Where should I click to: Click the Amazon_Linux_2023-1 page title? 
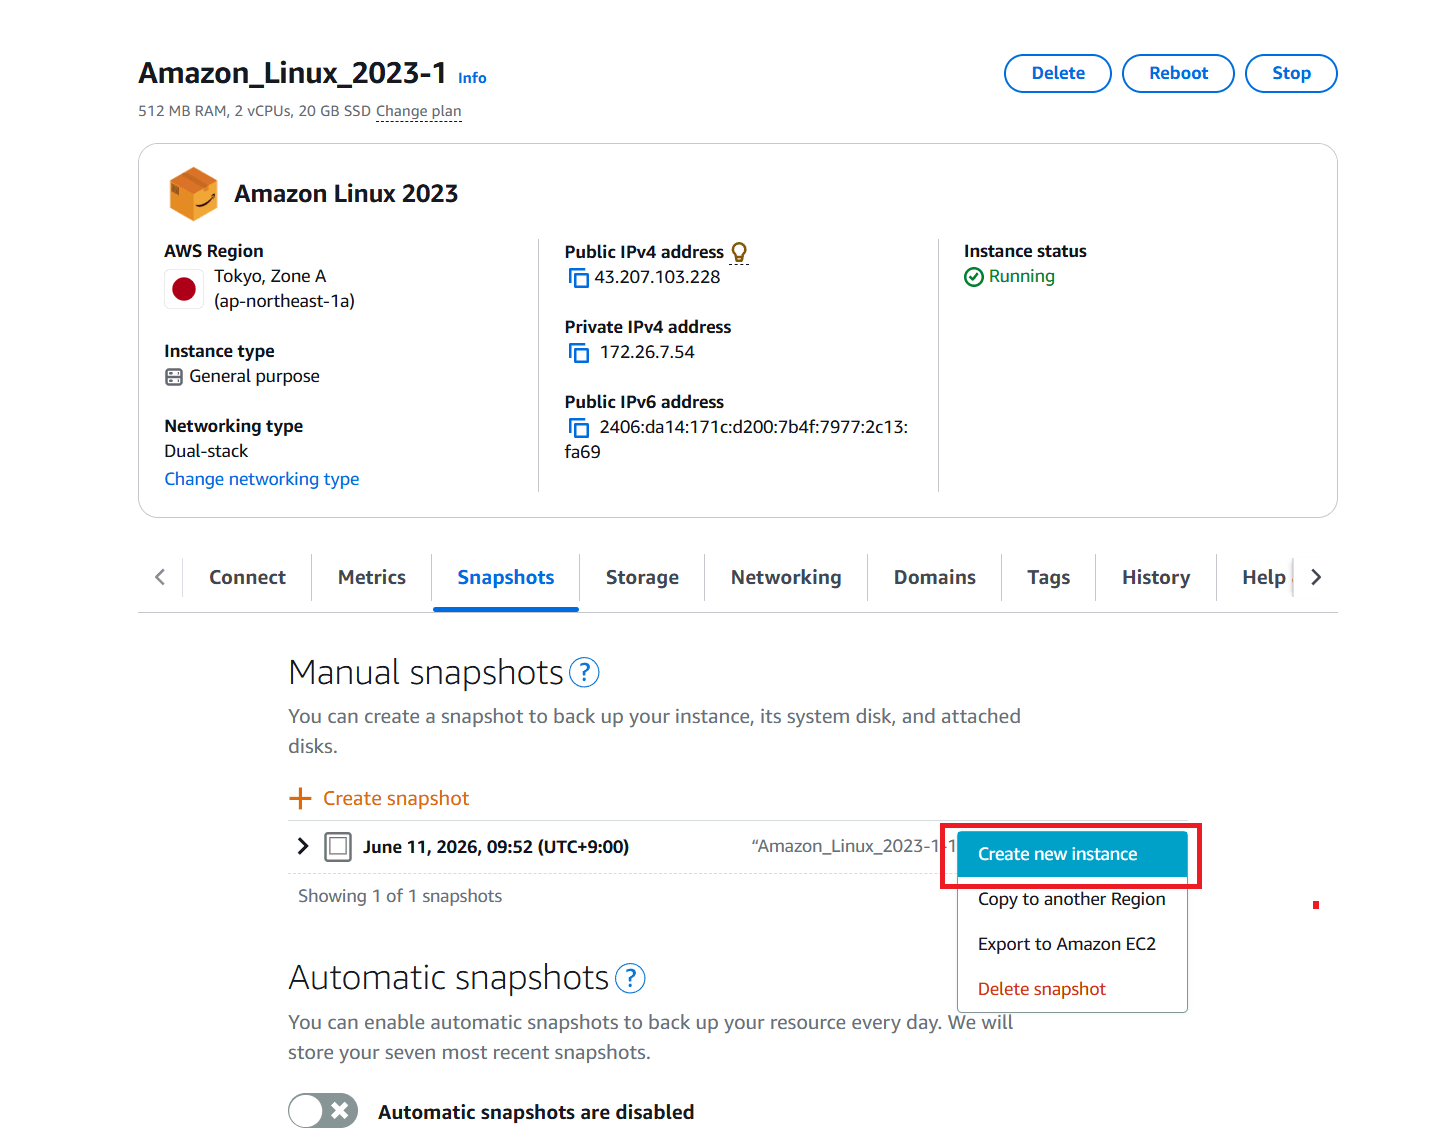pyautogui.click(x=292, y=73)
